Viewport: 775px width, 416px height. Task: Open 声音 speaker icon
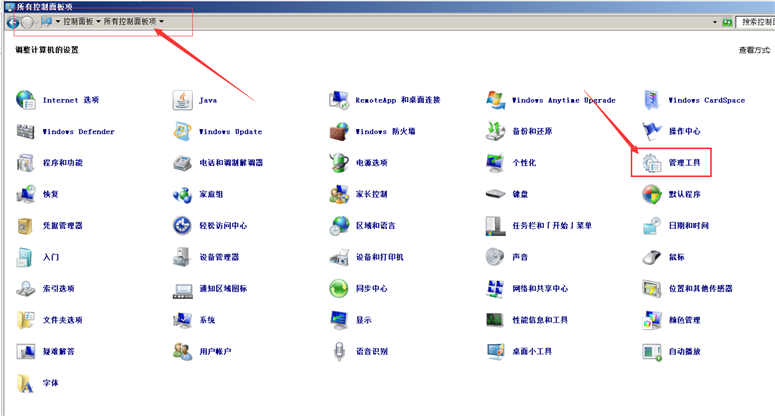[495, 257]
